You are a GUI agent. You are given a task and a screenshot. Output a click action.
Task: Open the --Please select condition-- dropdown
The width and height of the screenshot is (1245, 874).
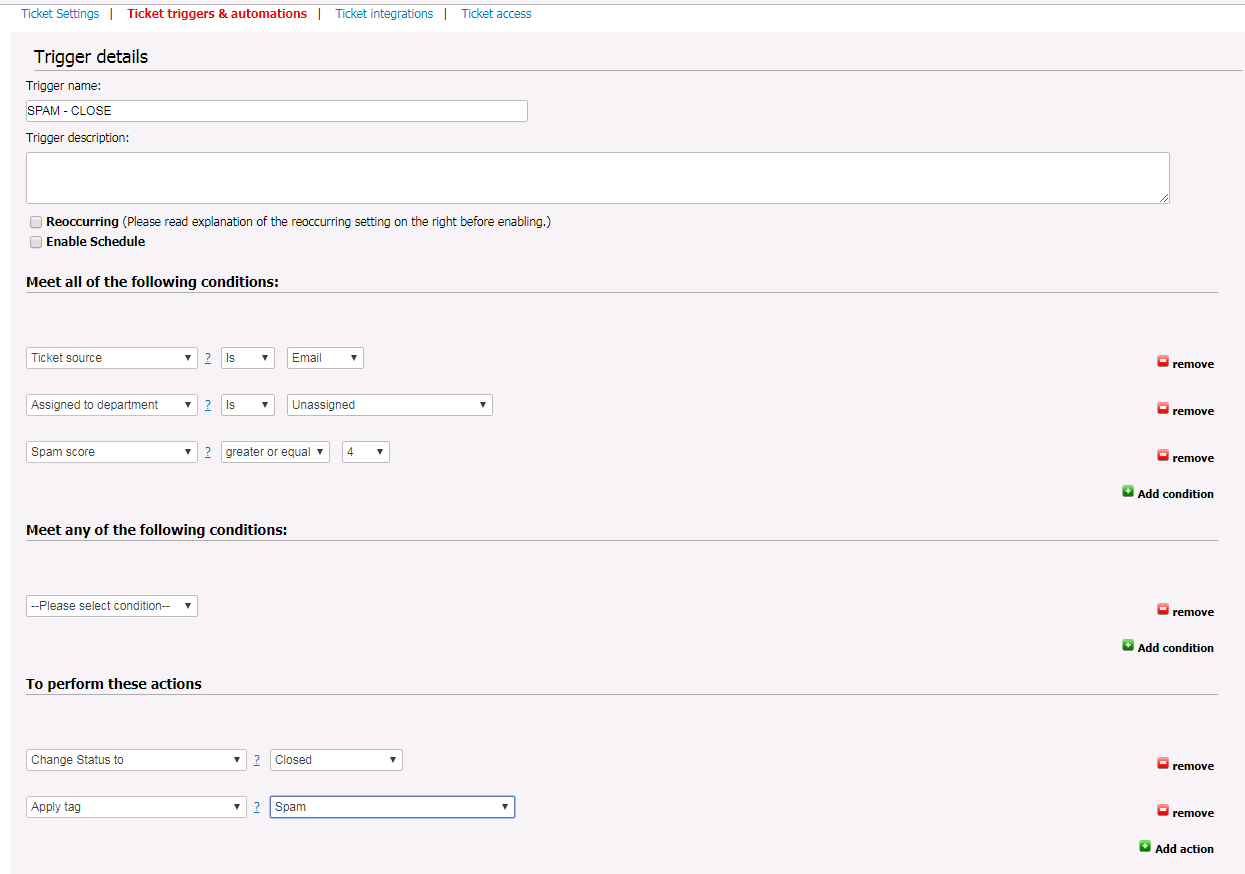click(111, 605)
